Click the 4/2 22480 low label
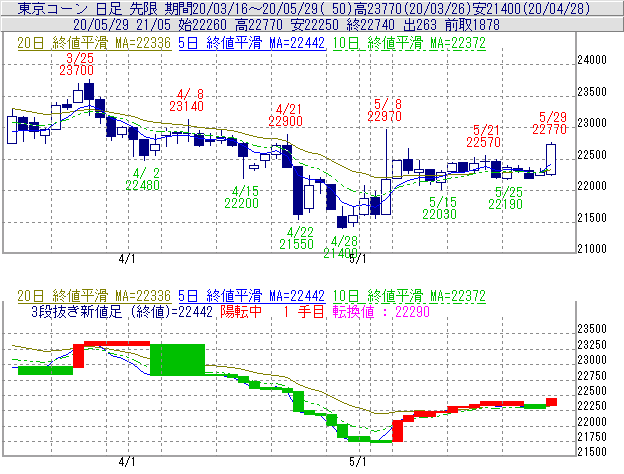Screen dimensions: 624x474 point(142,179)
